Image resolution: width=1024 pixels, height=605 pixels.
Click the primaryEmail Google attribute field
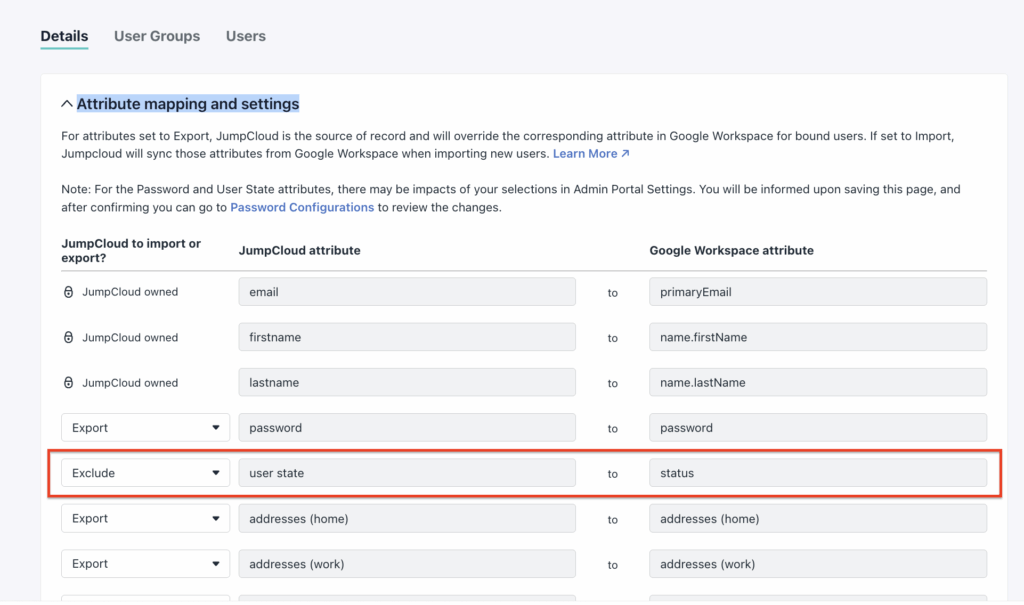click(x=818, y=292)
